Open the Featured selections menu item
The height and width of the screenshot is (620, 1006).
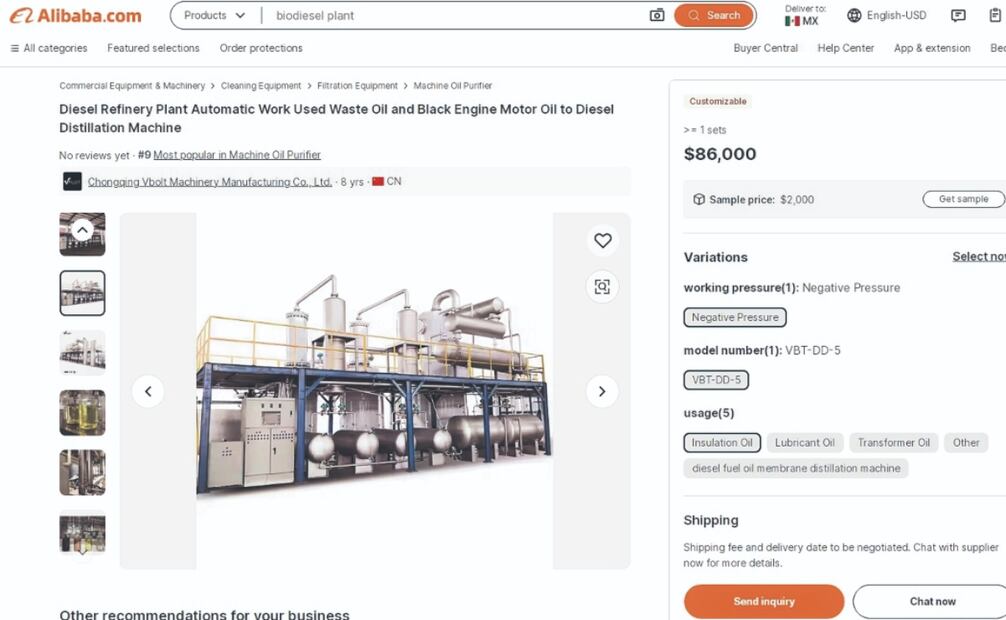[153, 48]
